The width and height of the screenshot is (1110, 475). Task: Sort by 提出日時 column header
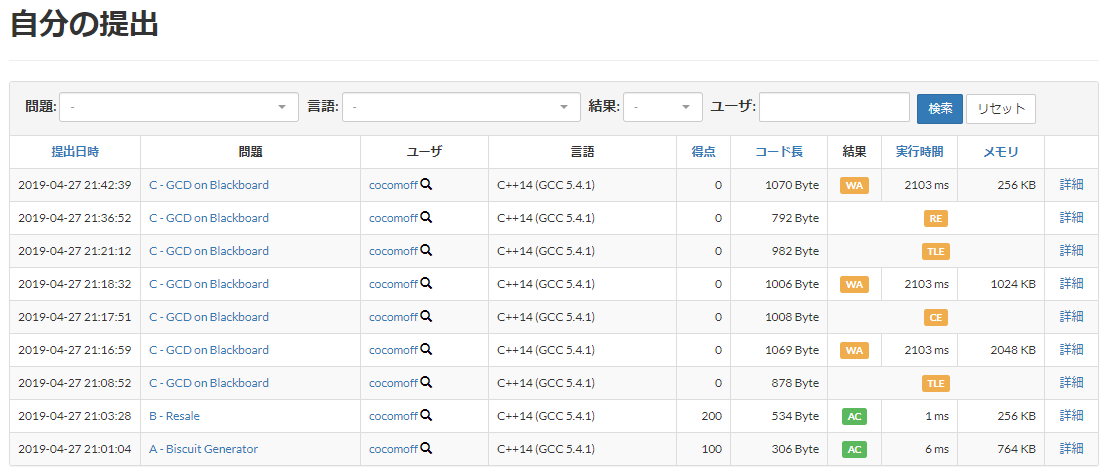75,151
